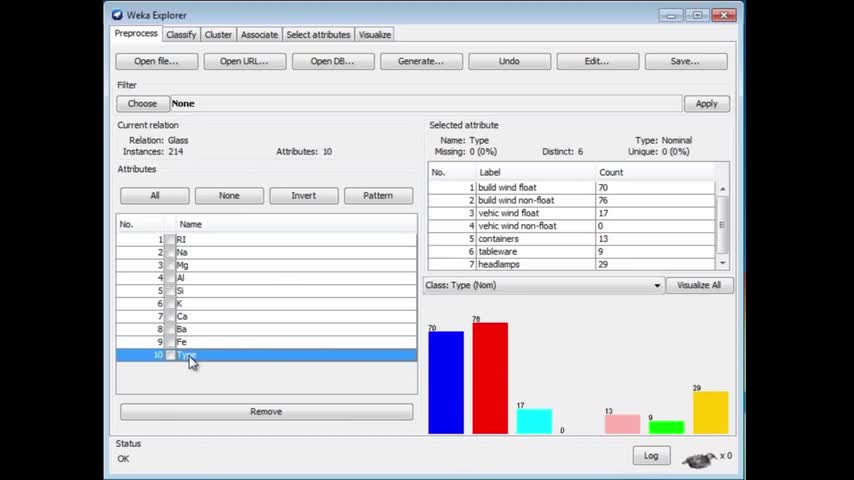854x480 pixels.
Task: Select the 'vehic wind non-float' label row
Action: (571, 226)
